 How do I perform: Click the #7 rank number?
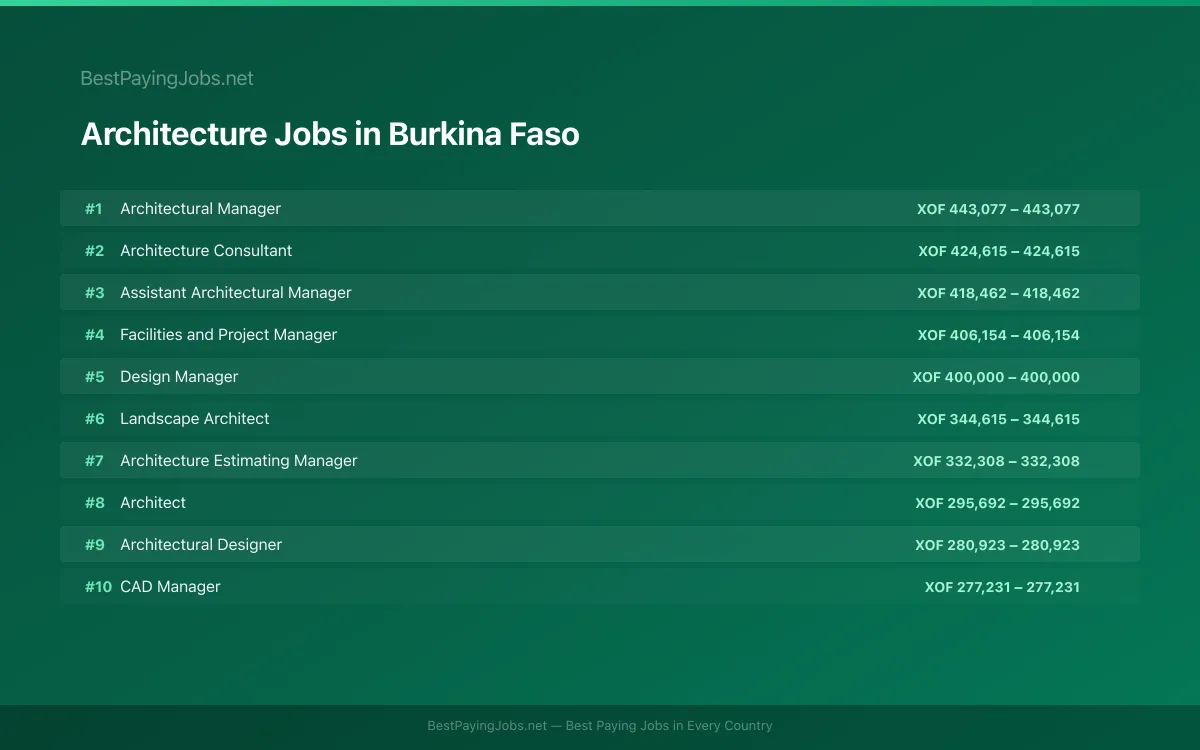[x=94, y=460]
